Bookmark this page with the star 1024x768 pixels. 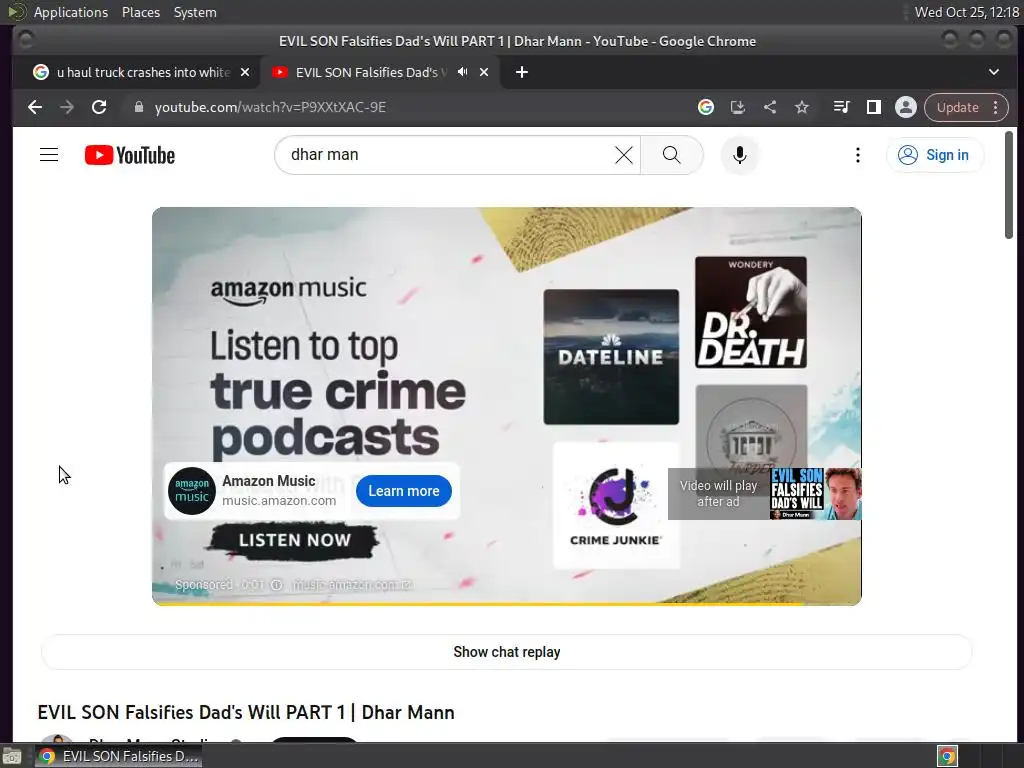pos(802,107)
